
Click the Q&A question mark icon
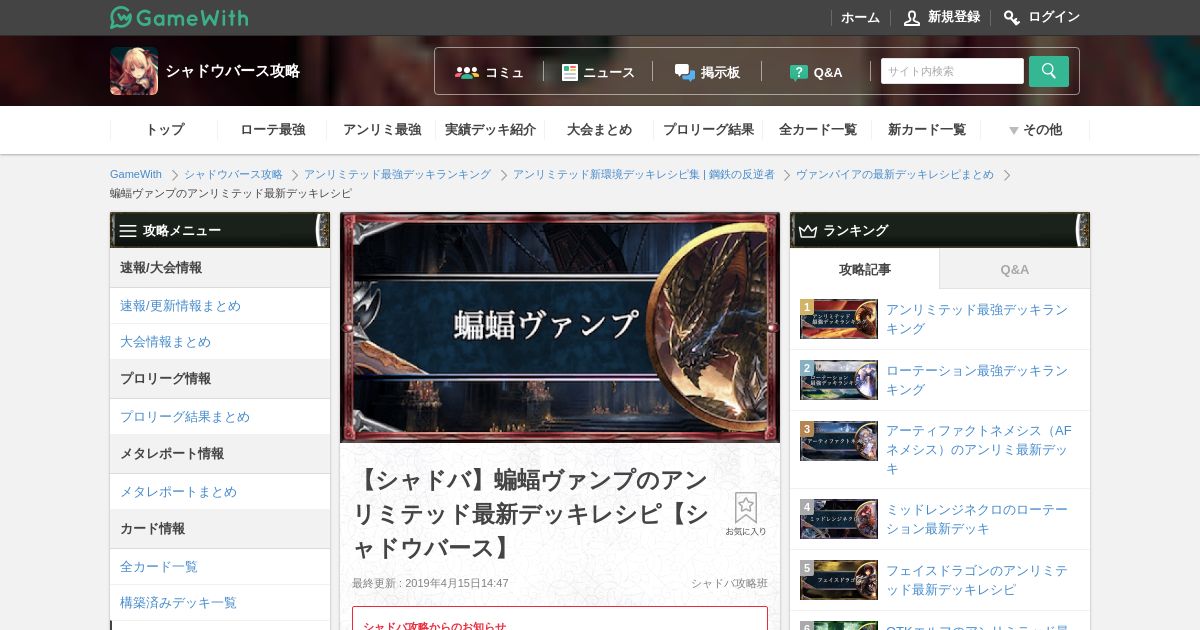(x=799, y=72)
